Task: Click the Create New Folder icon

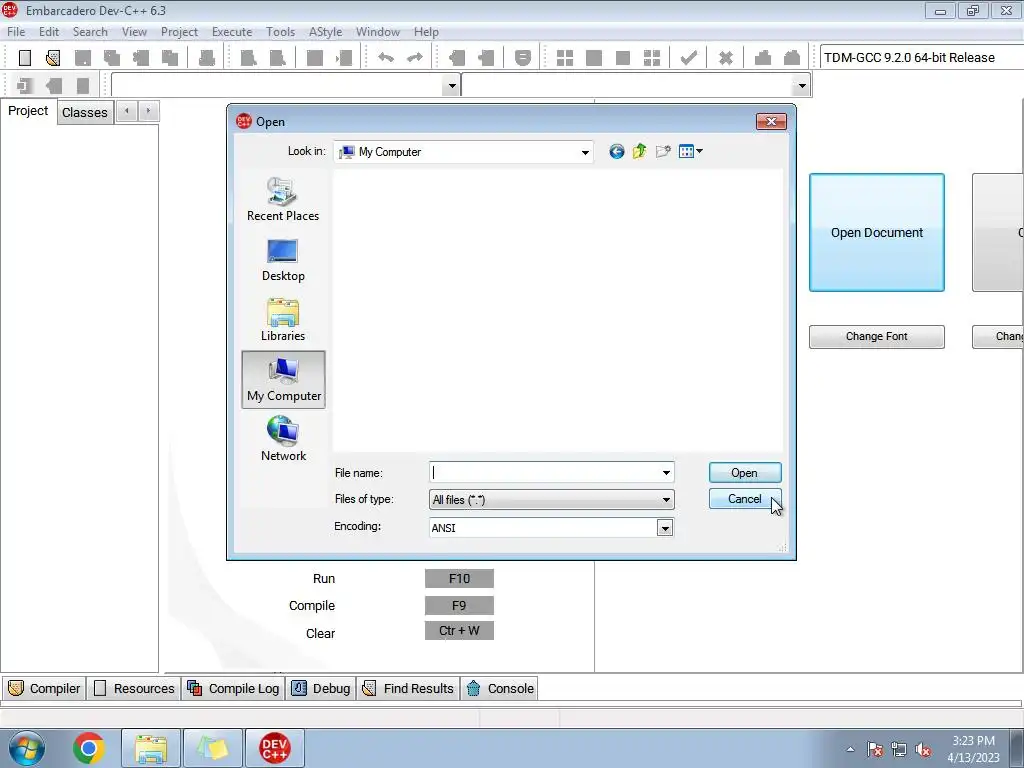Action: click(663, 152)
